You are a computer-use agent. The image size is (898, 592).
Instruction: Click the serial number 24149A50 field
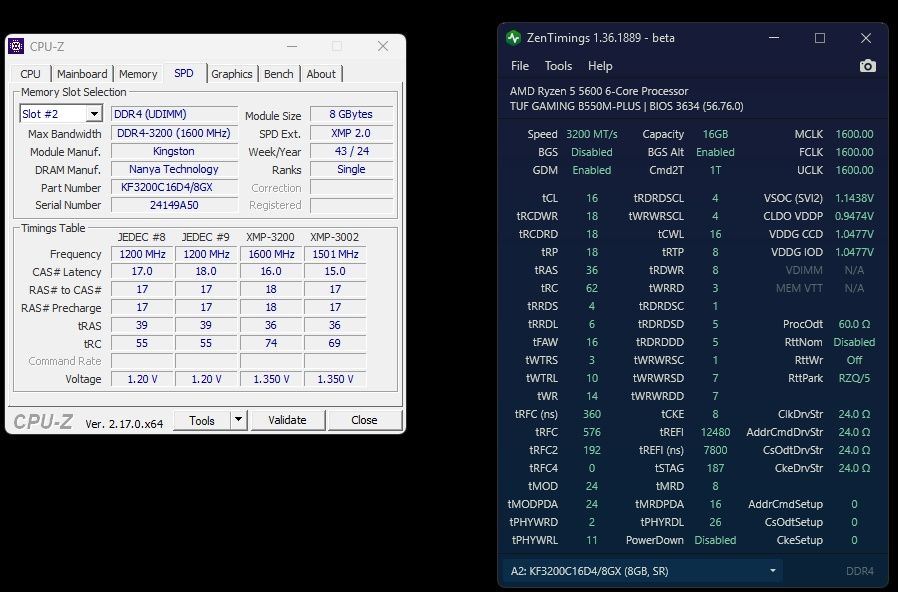[174, 205]
